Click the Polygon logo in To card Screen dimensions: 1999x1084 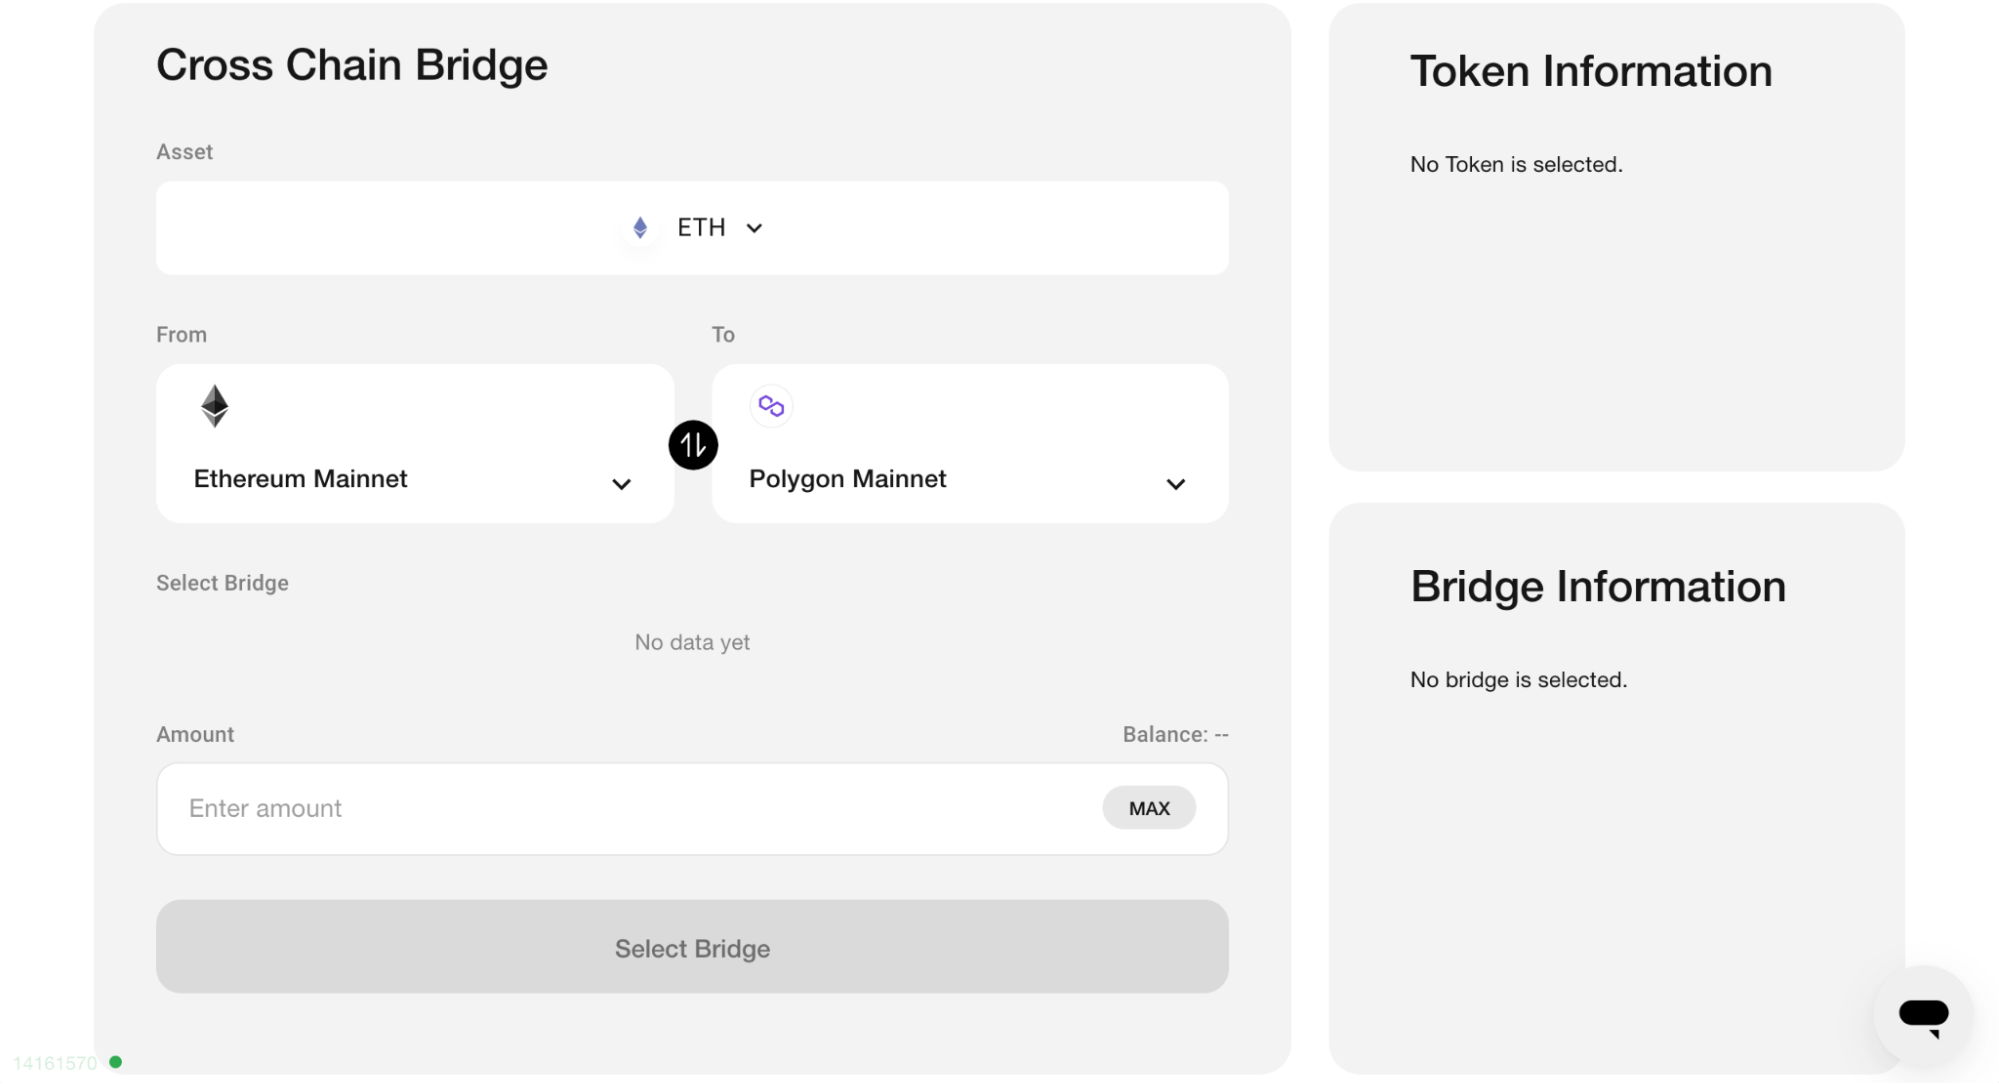coord(771,406)
